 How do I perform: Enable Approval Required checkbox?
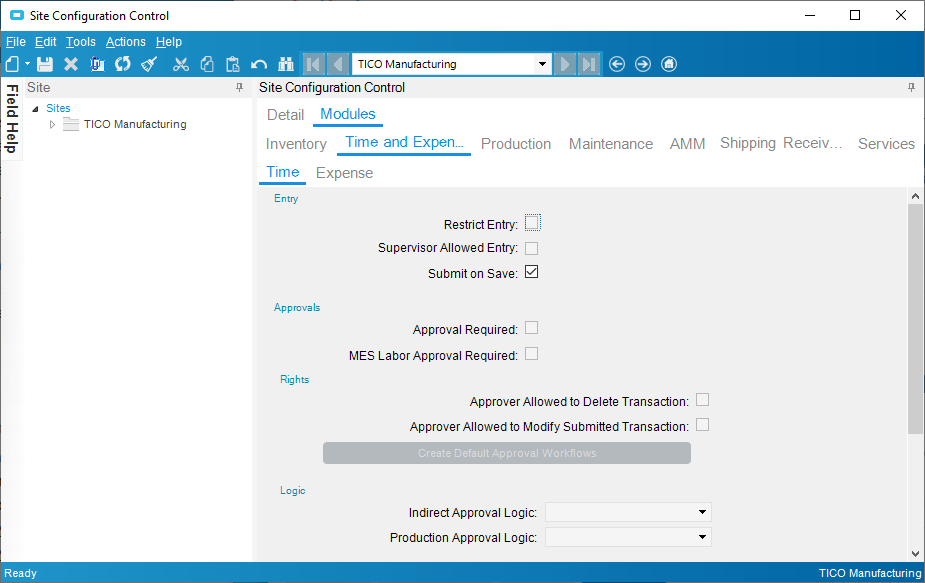coord(532,327)
